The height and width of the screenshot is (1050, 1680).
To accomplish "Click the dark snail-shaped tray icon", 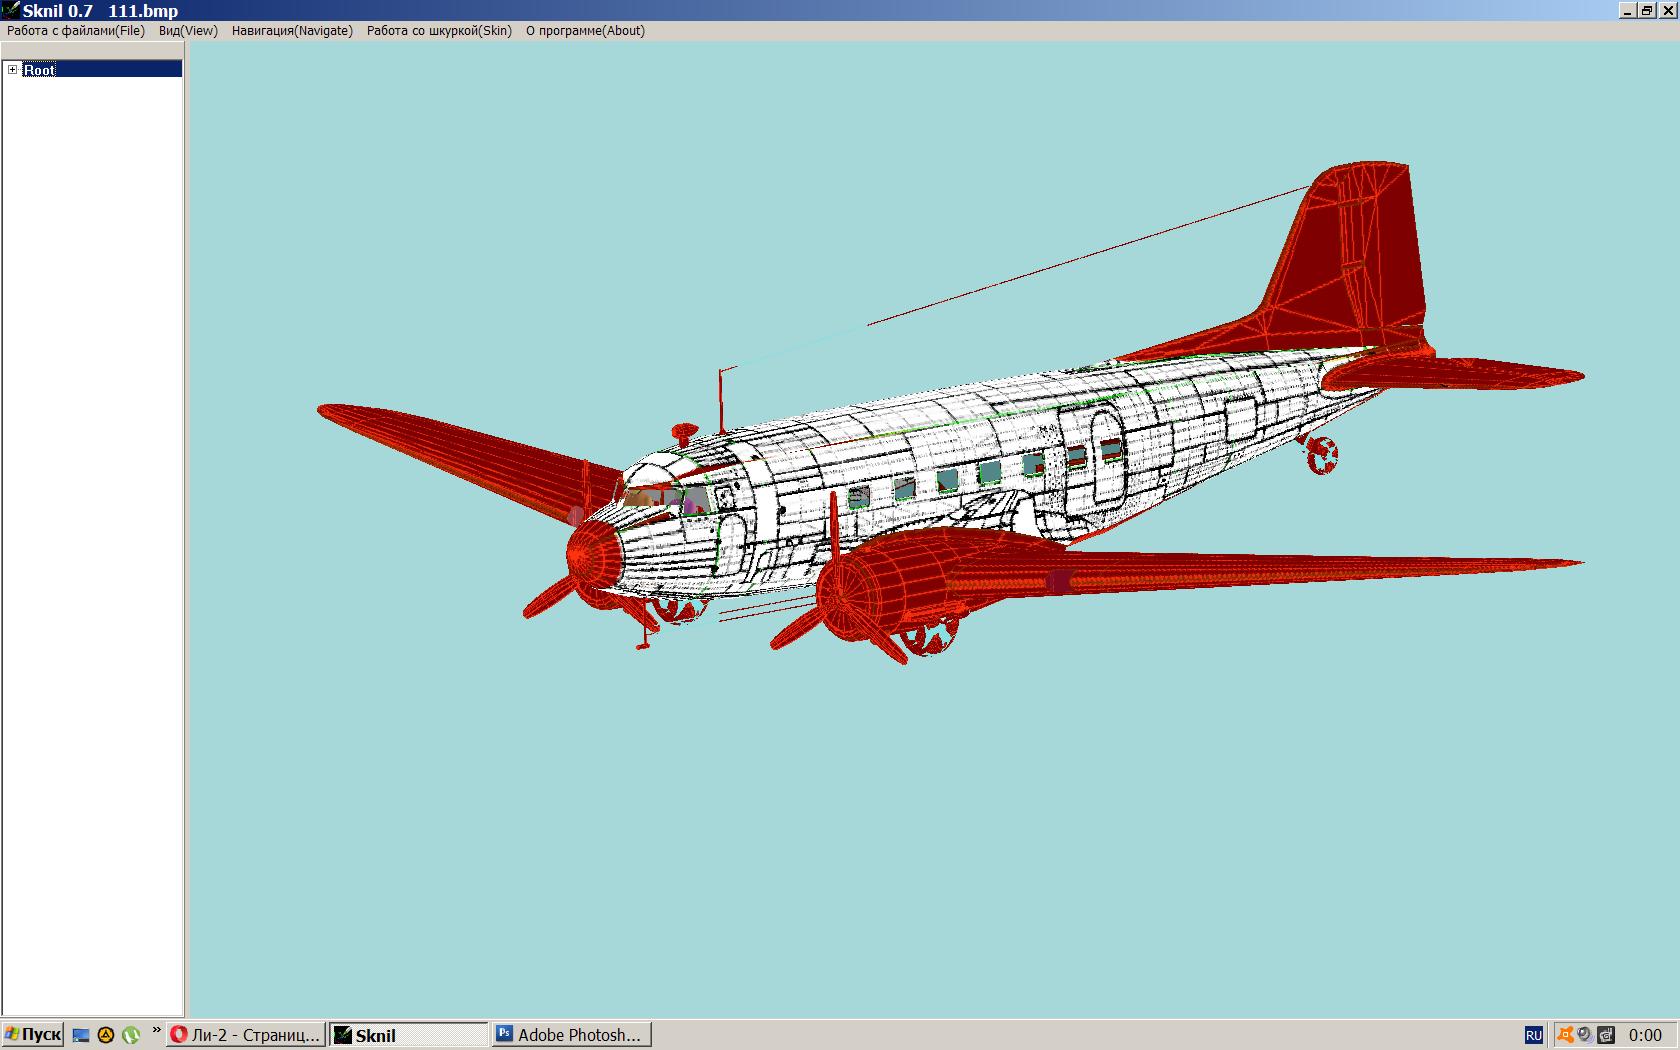I will coord(1606,1035).
